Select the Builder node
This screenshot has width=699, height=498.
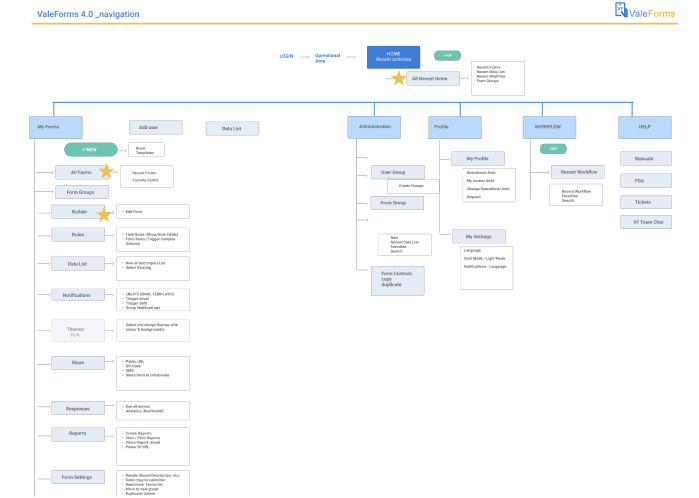click(78, 212)
